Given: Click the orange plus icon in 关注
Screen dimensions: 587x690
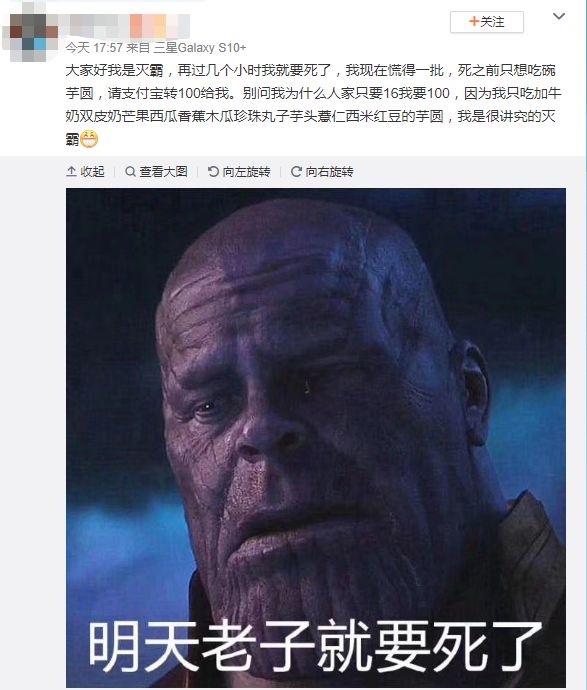Looking at the screenshot, I should click(x=474, y=21).
